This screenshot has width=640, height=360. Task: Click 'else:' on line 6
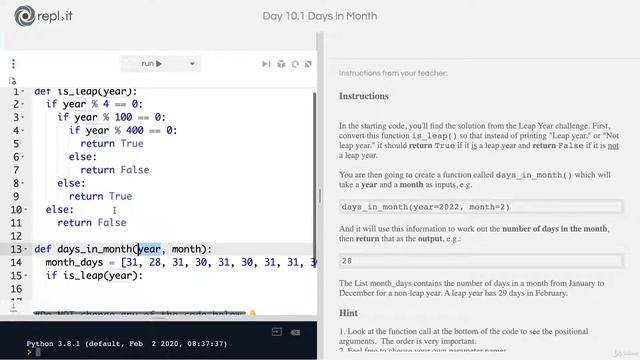pyautogui.click(x=83, y=157)
